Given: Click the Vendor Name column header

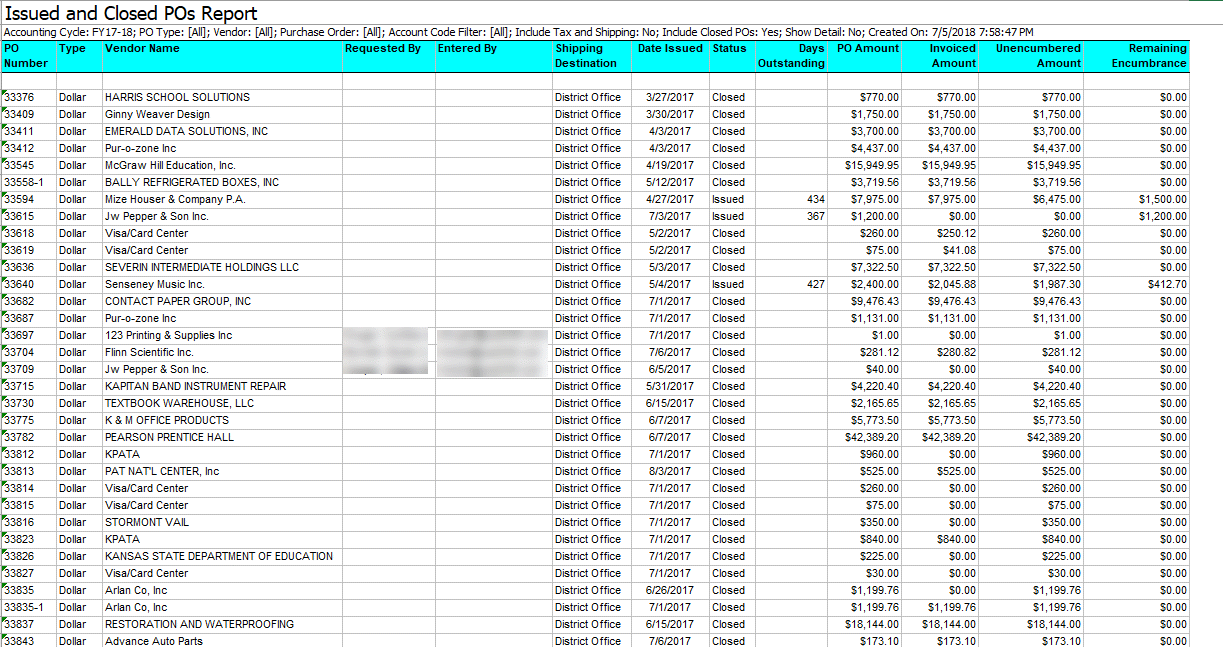Looking at the screenshot, I should click(x=222, y=56).
